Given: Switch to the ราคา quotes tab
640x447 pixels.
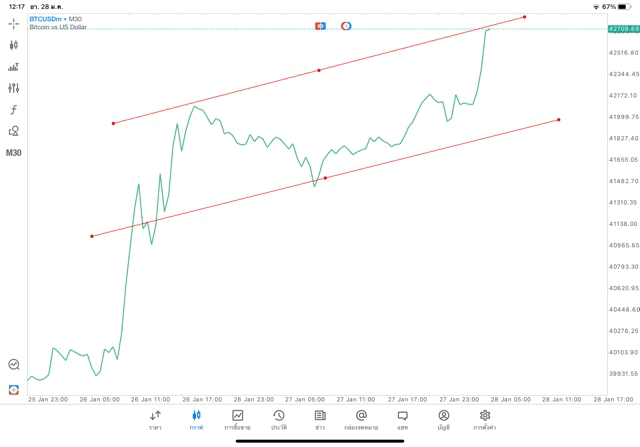Looking at the screenshot, I should [155, 420].
